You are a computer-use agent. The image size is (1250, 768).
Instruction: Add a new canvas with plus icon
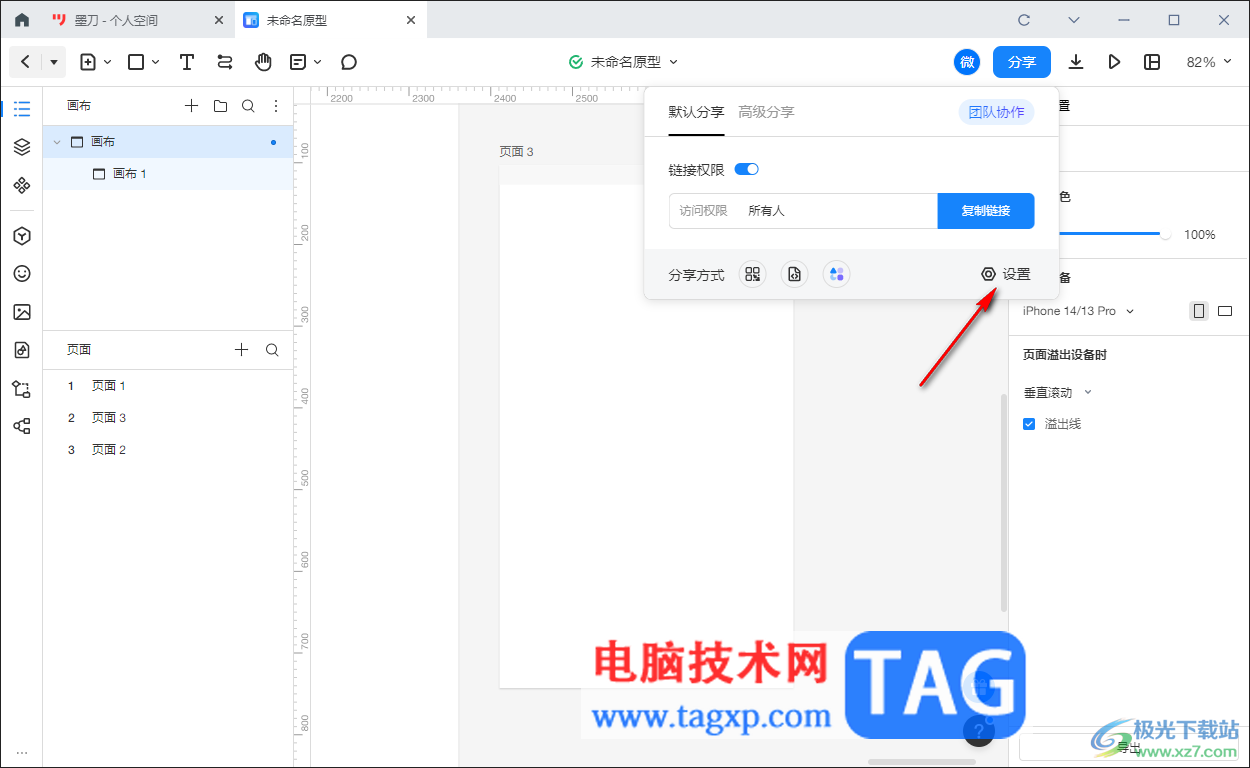click(x=192, y=106)
